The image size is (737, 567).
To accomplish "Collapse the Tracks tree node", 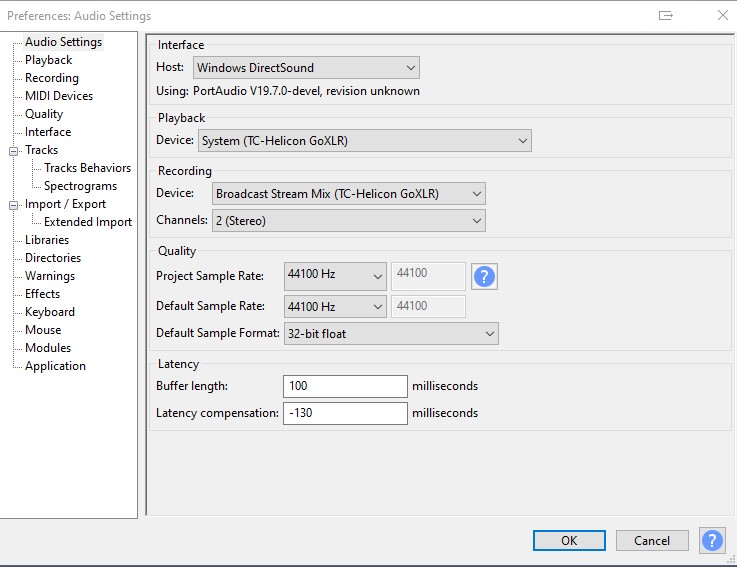I will (13, 151).
